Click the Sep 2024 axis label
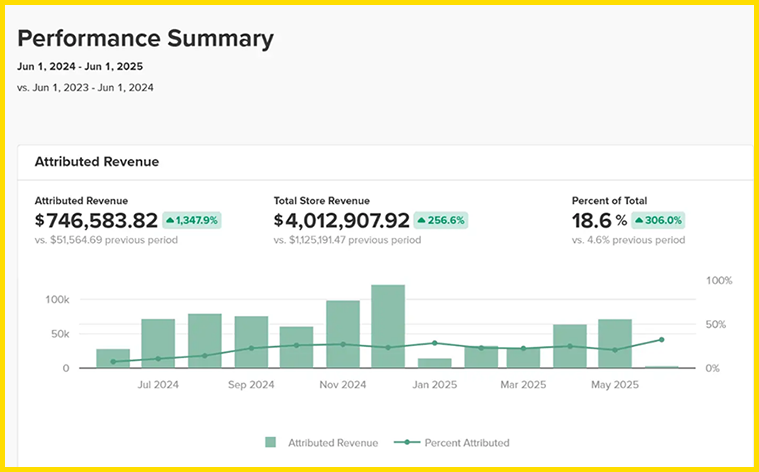Viewport: 759px width, 472px height. (x=251, y=385)
